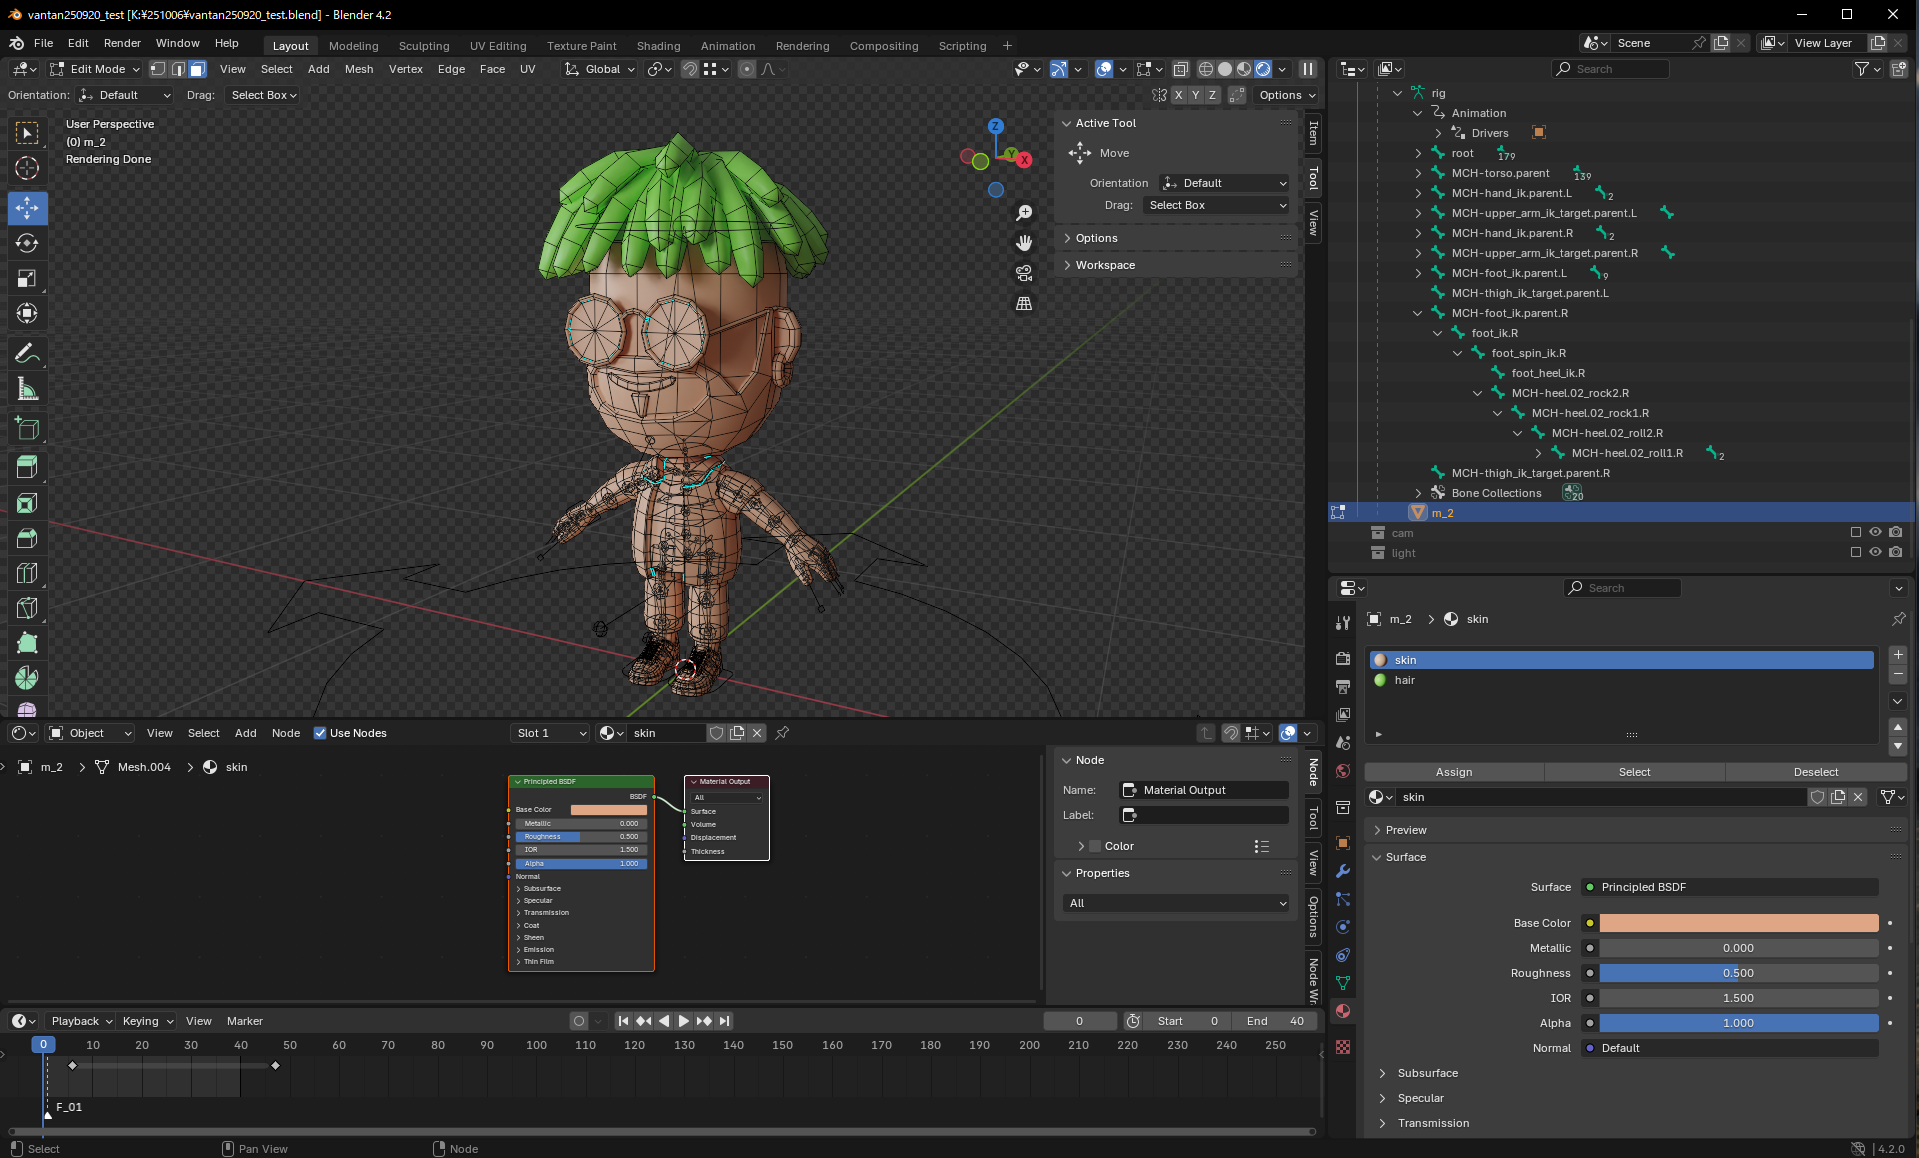Screen dimensions: 1919x1158
Task: Select the Measure tool
Action: (x=27, y=388)
